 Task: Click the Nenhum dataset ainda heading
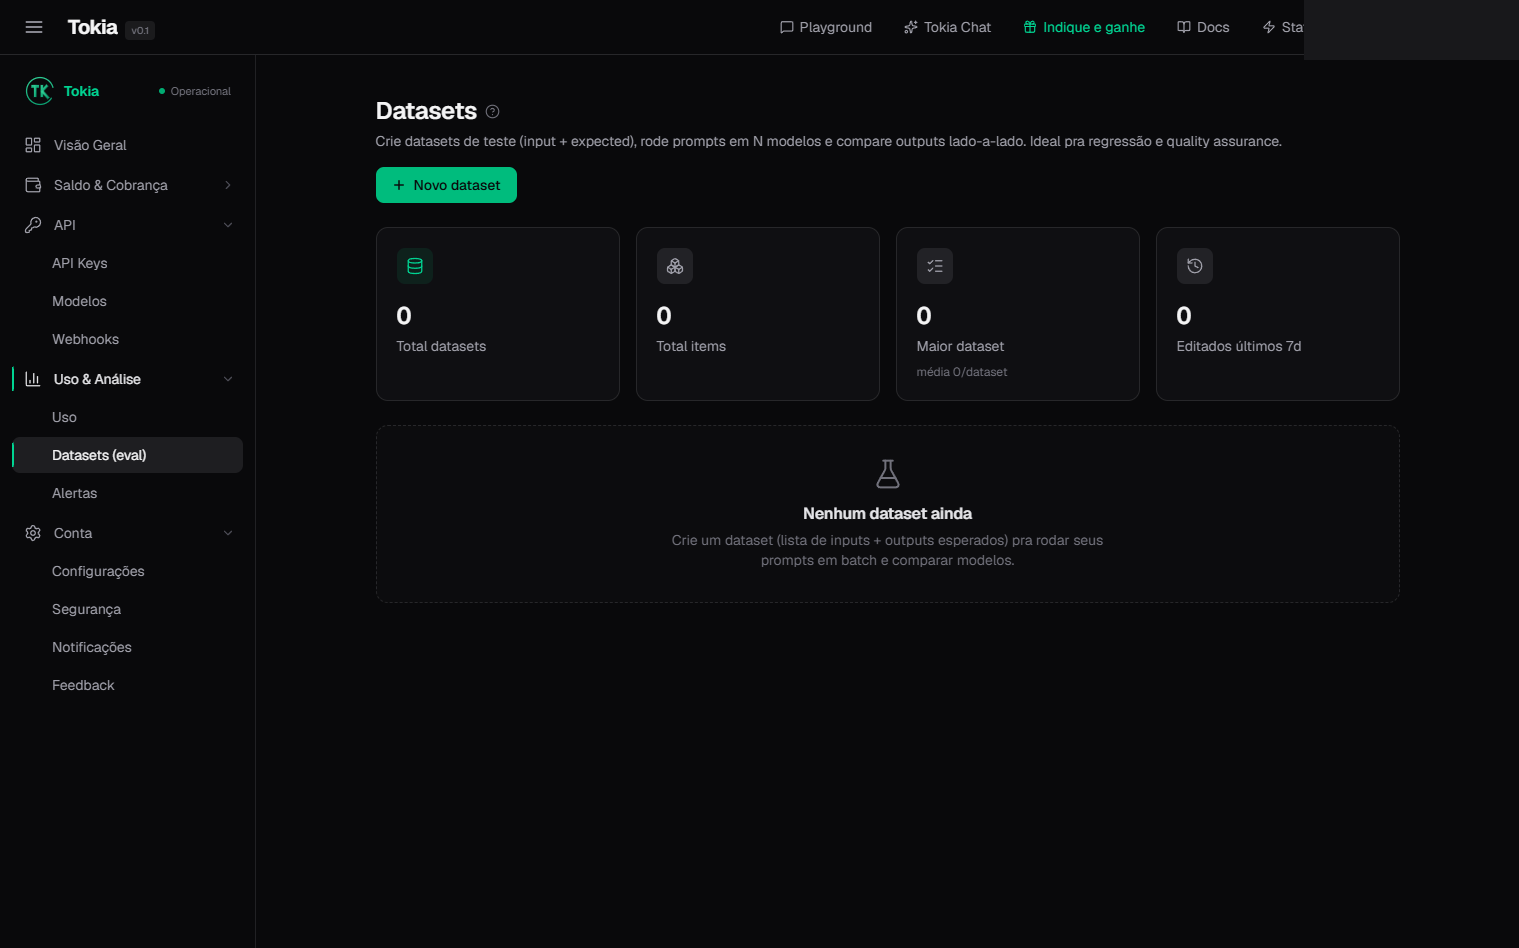887,513
